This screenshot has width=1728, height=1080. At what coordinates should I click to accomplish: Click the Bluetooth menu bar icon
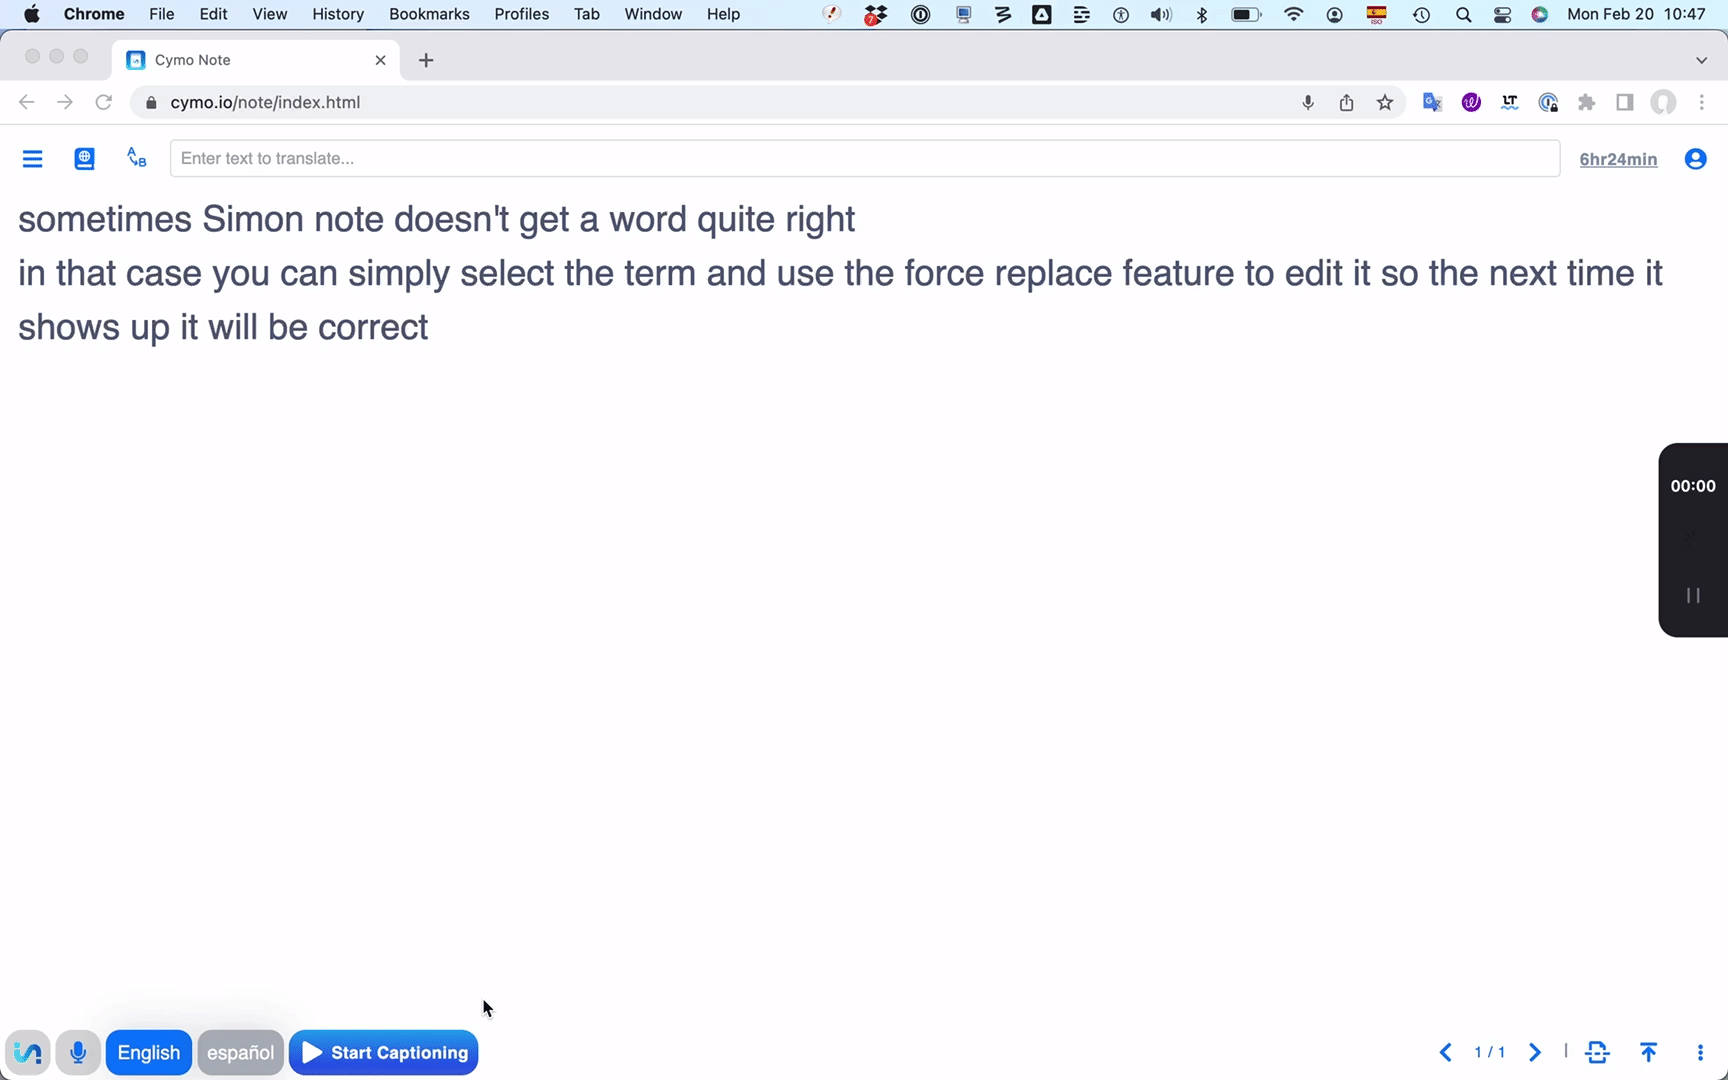tap(1202, 14)
